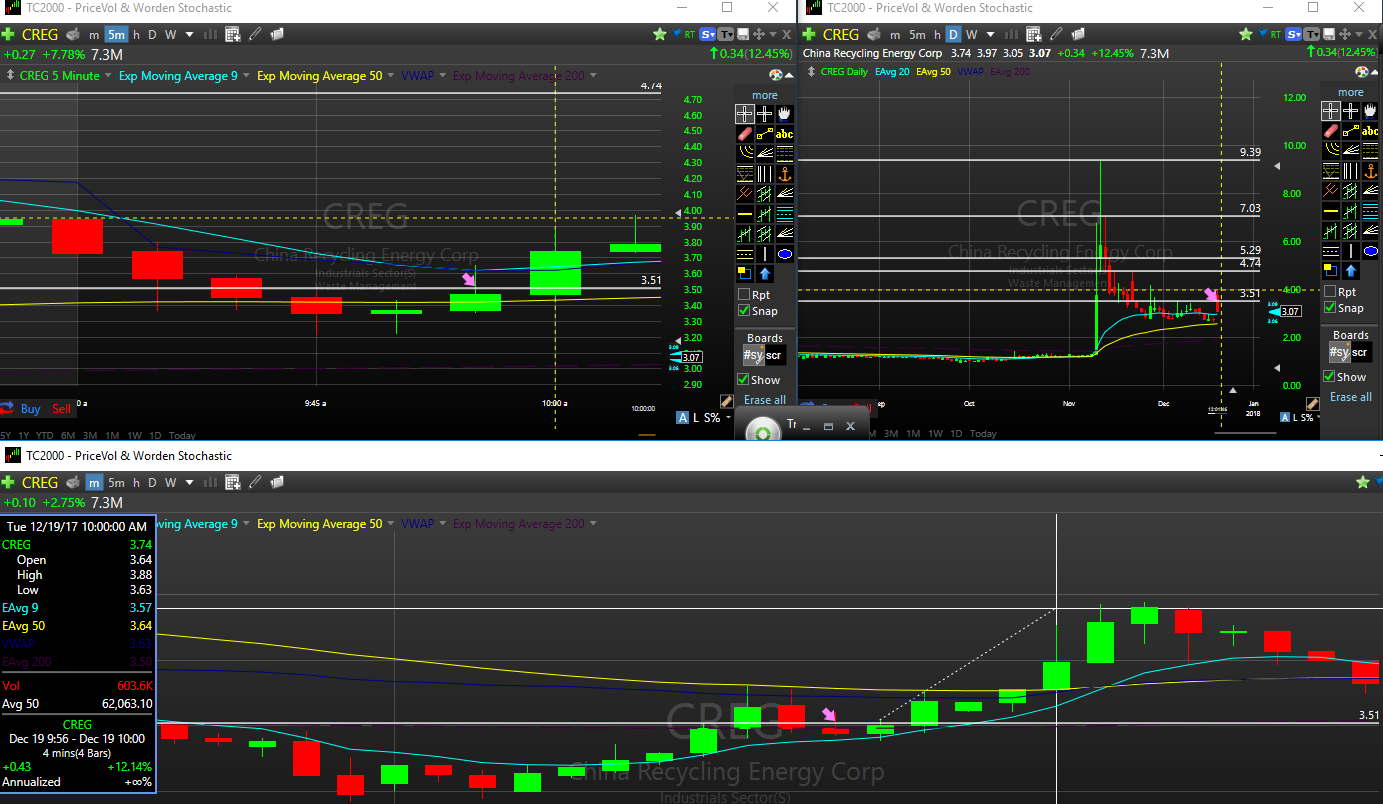The height and width of the screenshot is (804, 1383).
Task: Click the green favorite star in the 5-minute window
Action: coord(660,34)
